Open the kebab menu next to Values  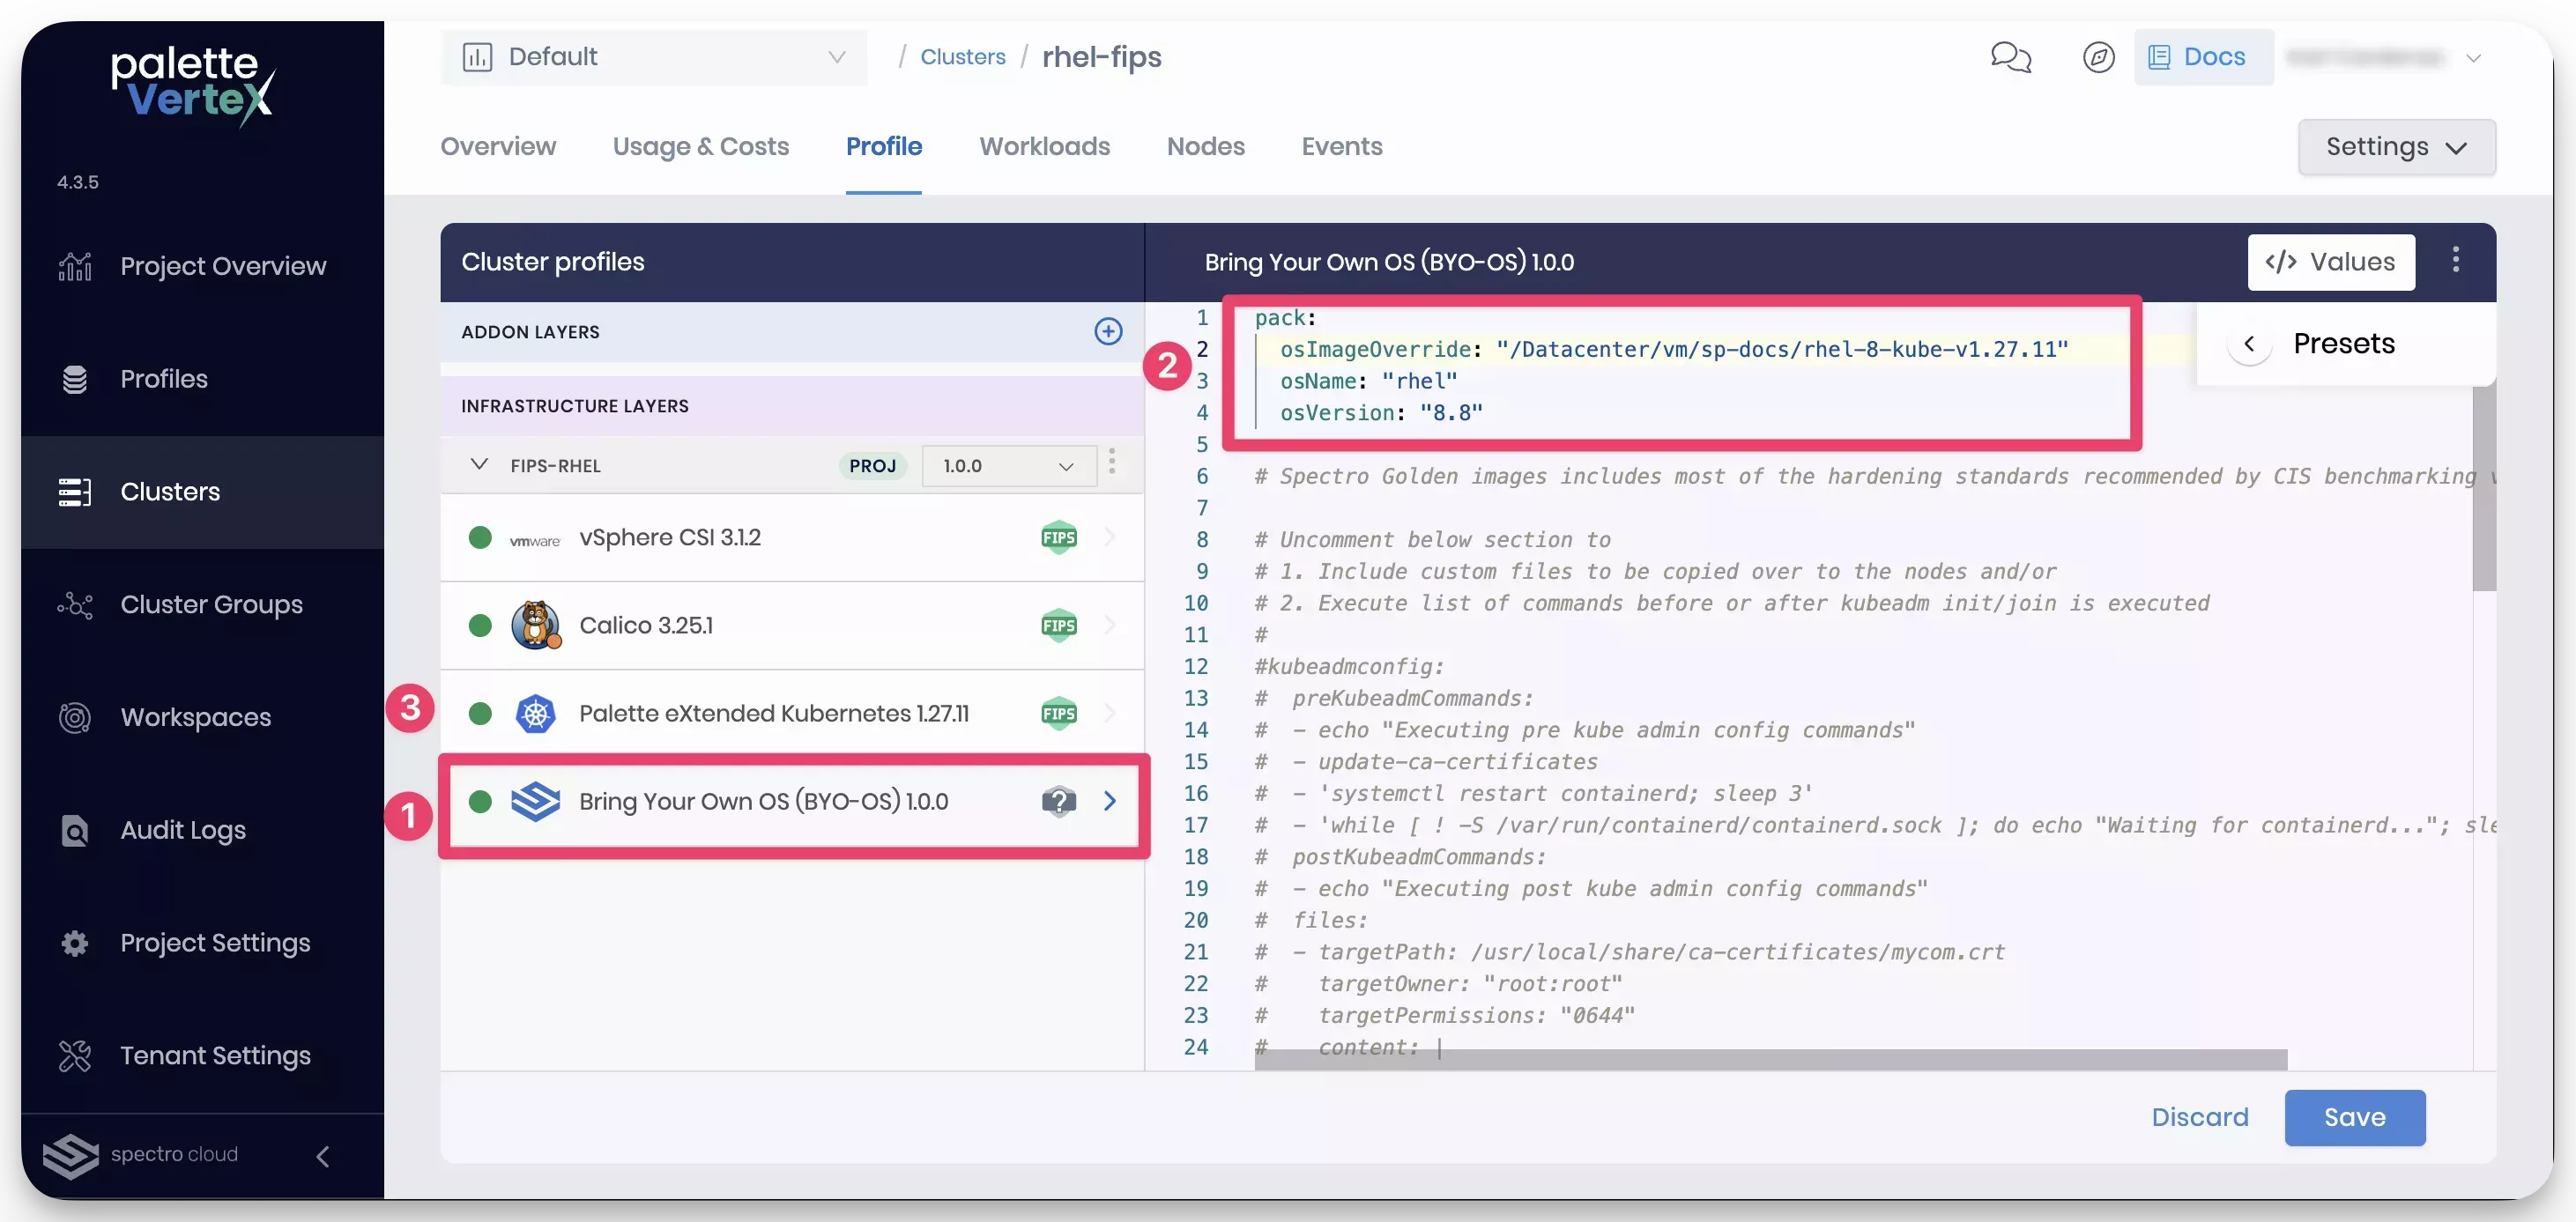pos(2456,261)
